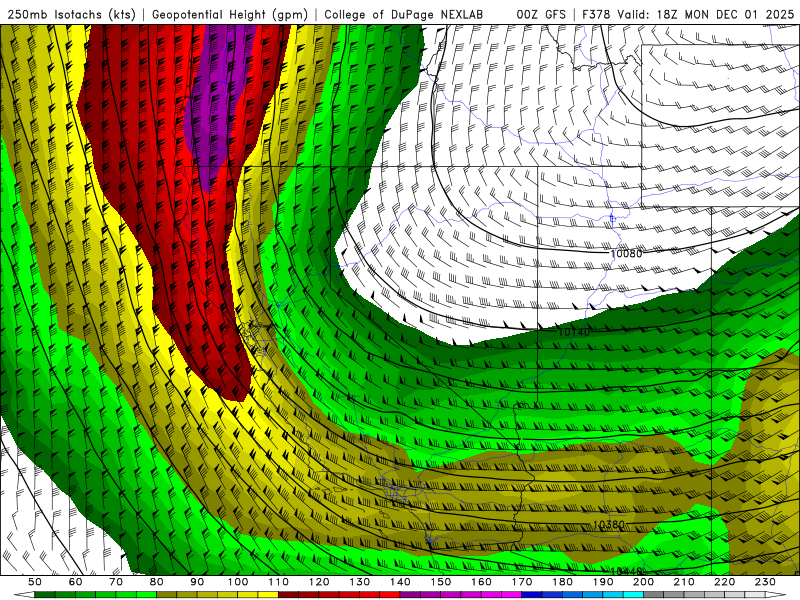Select the magenta swatch left of 170
Viewport: 800px width, 600px height.
511,595
